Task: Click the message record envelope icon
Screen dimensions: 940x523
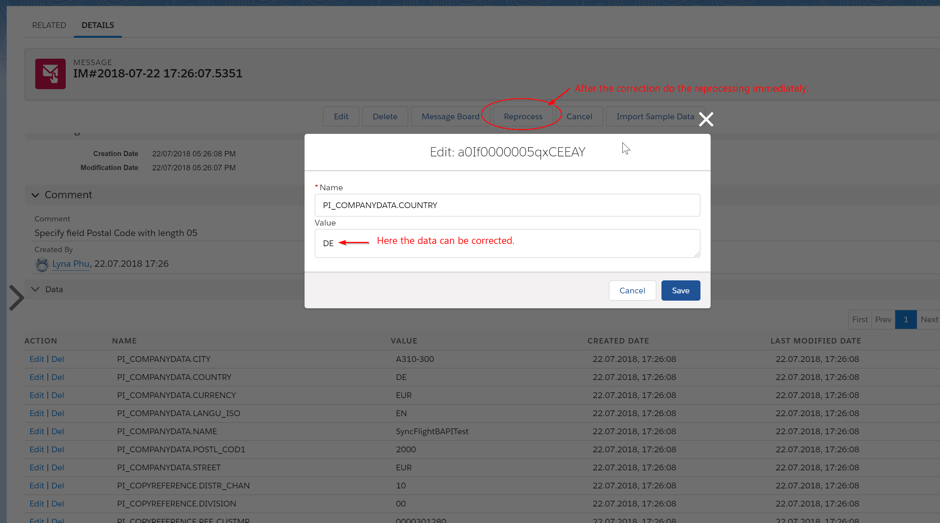Action: tap(50, 74)
